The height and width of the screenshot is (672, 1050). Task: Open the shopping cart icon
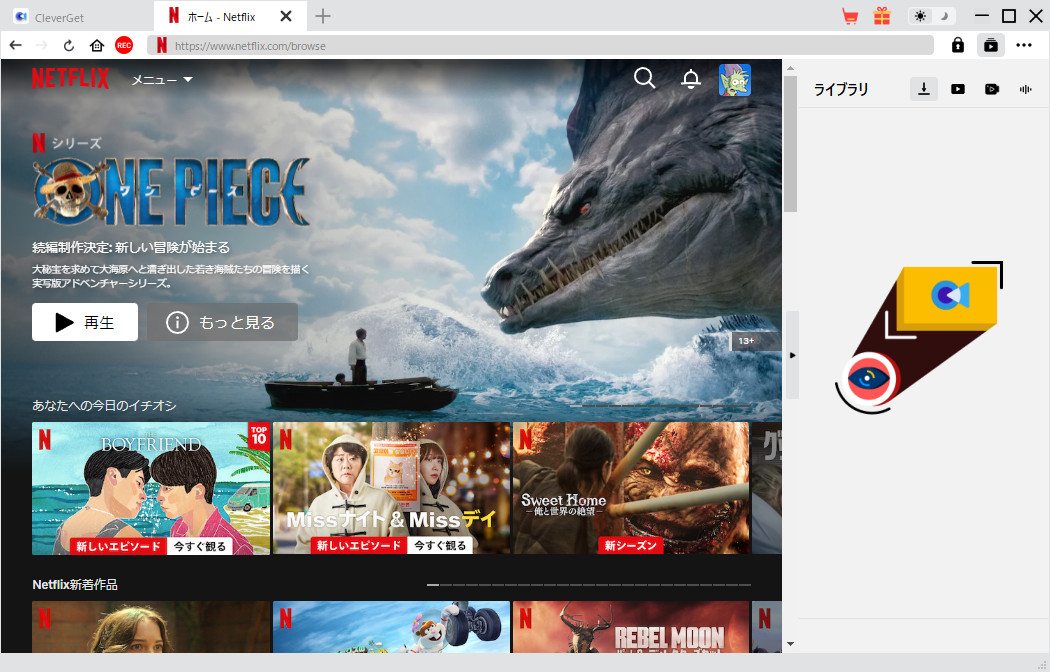point(850,16)
